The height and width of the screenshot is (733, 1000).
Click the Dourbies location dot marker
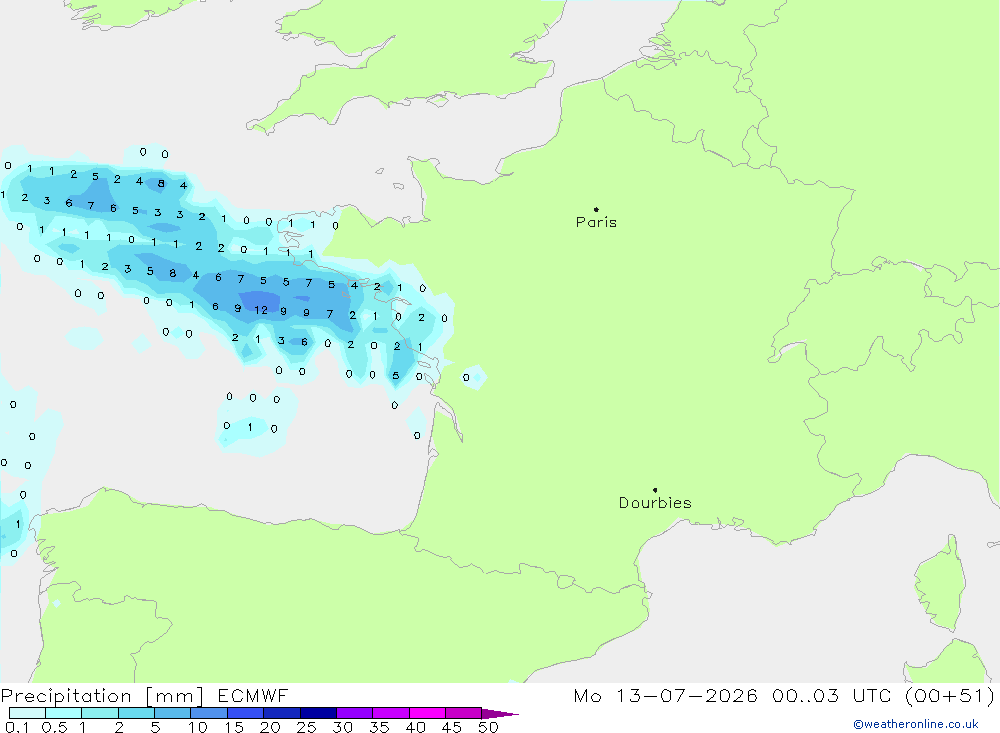pos(655,490)
